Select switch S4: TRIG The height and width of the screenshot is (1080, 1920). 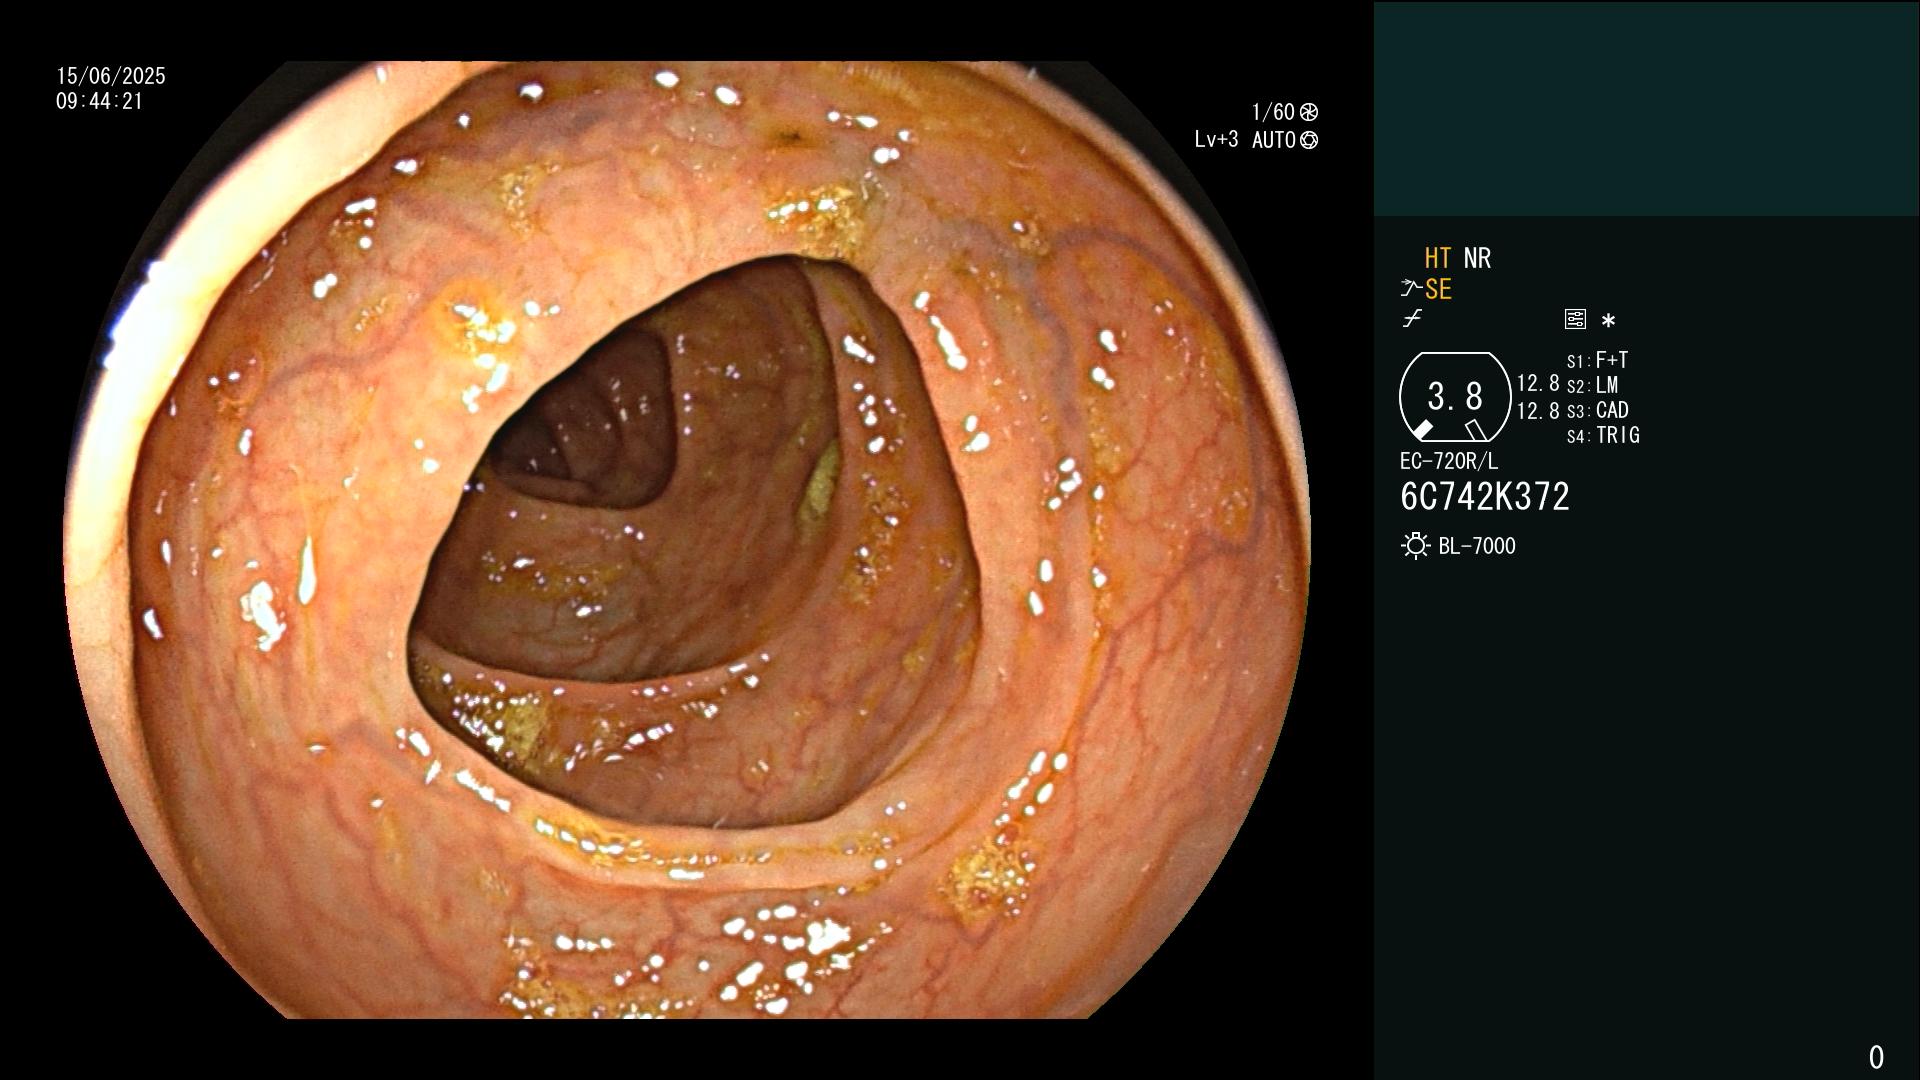[1603, 435]
